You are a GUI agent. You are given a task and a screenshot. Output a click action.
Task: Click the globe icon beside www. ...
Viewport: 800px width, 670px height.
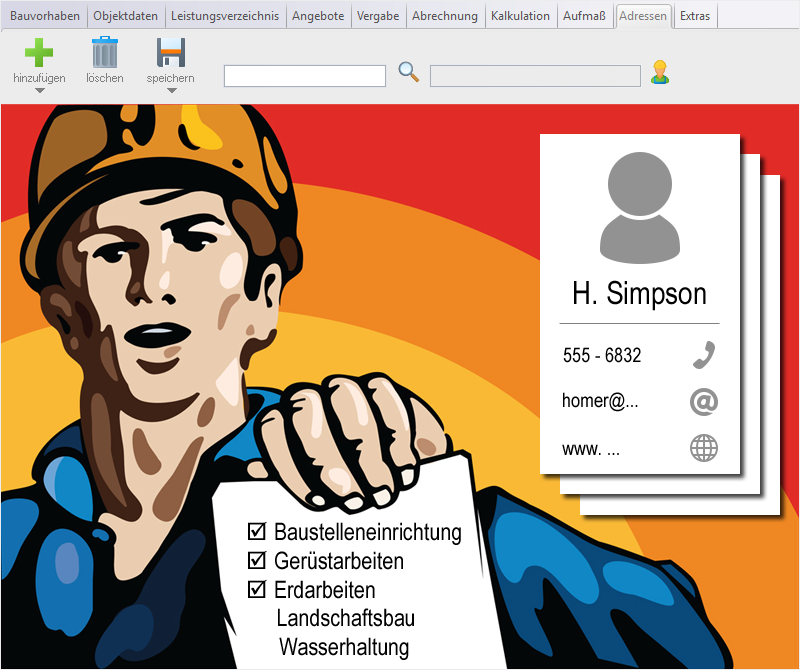(704, 448)
